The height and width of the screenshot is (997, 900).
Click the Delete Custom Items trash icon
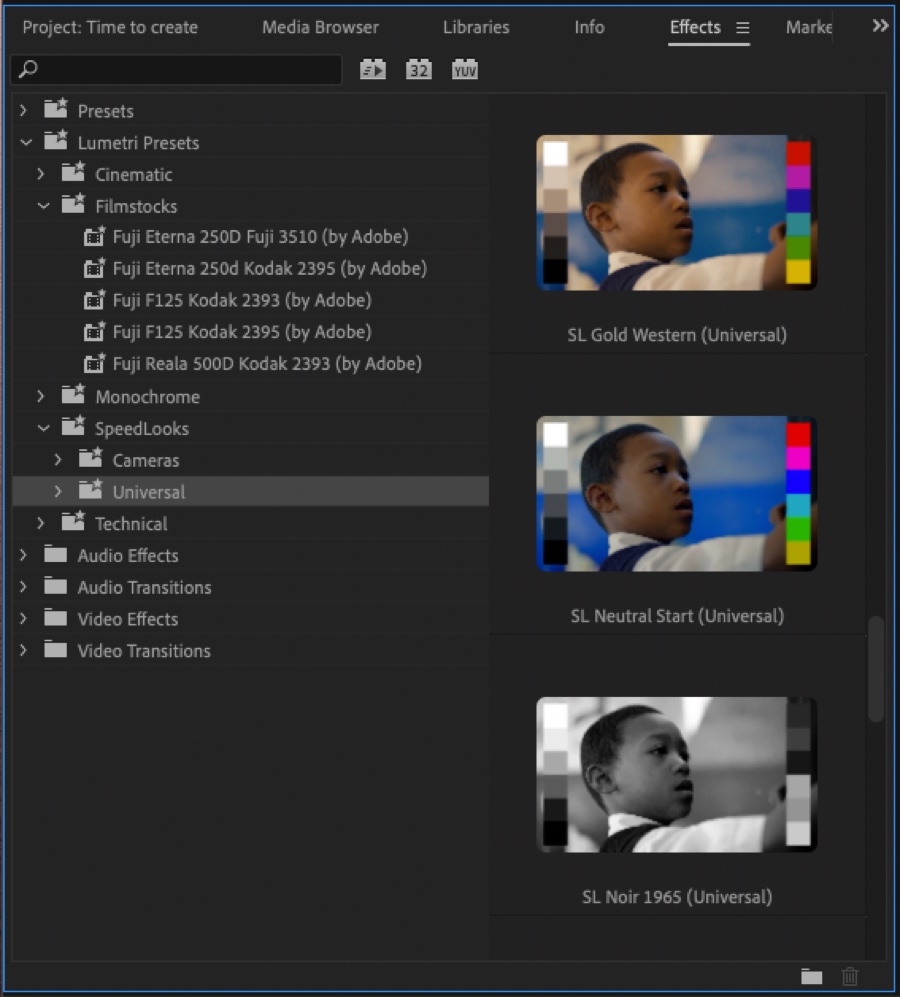coord(850,976)
